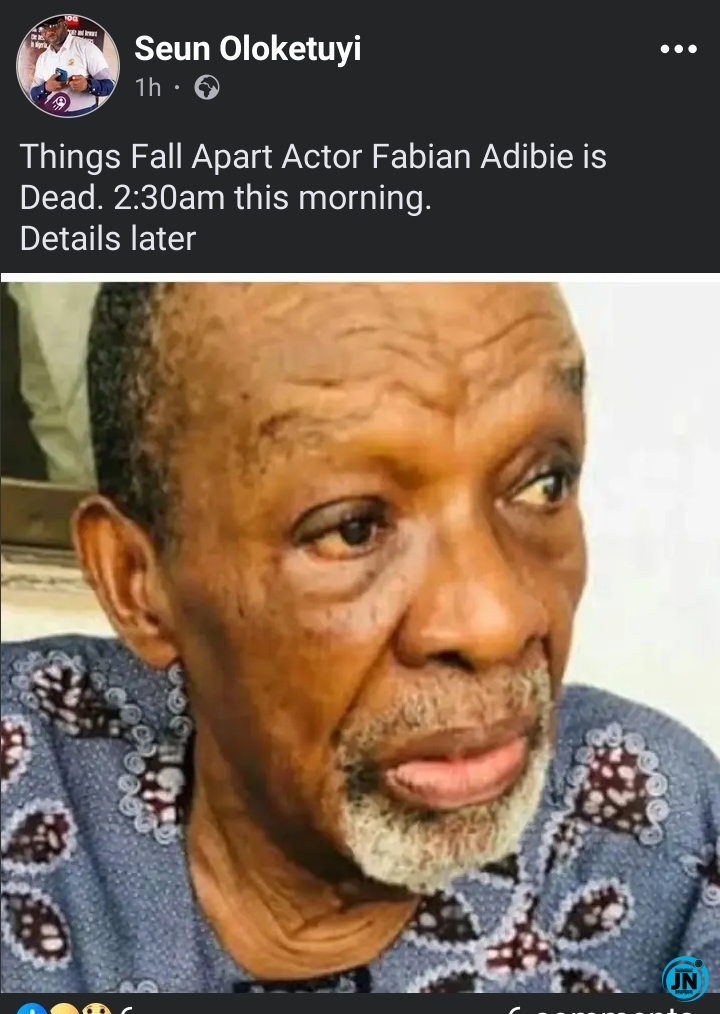Image resolution: width=720 pixels, height=1014 pixels.
Task: Open Seun Oloketuyi's profile picture
Action: pyautogui.click(x=68, y=65)
